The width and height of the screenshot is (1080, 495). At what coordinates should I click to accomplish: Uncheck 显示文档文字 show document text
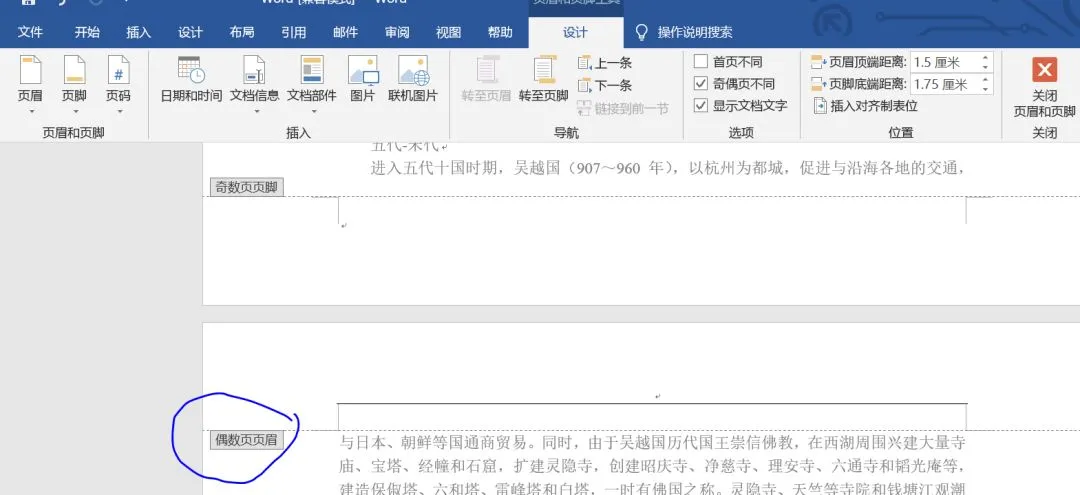click(700, 105)
